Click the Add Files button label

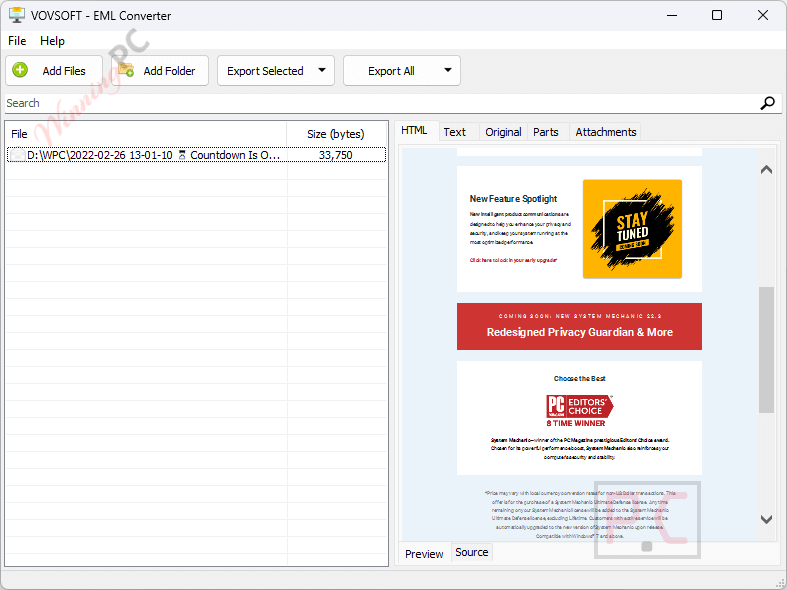point(64,71)
